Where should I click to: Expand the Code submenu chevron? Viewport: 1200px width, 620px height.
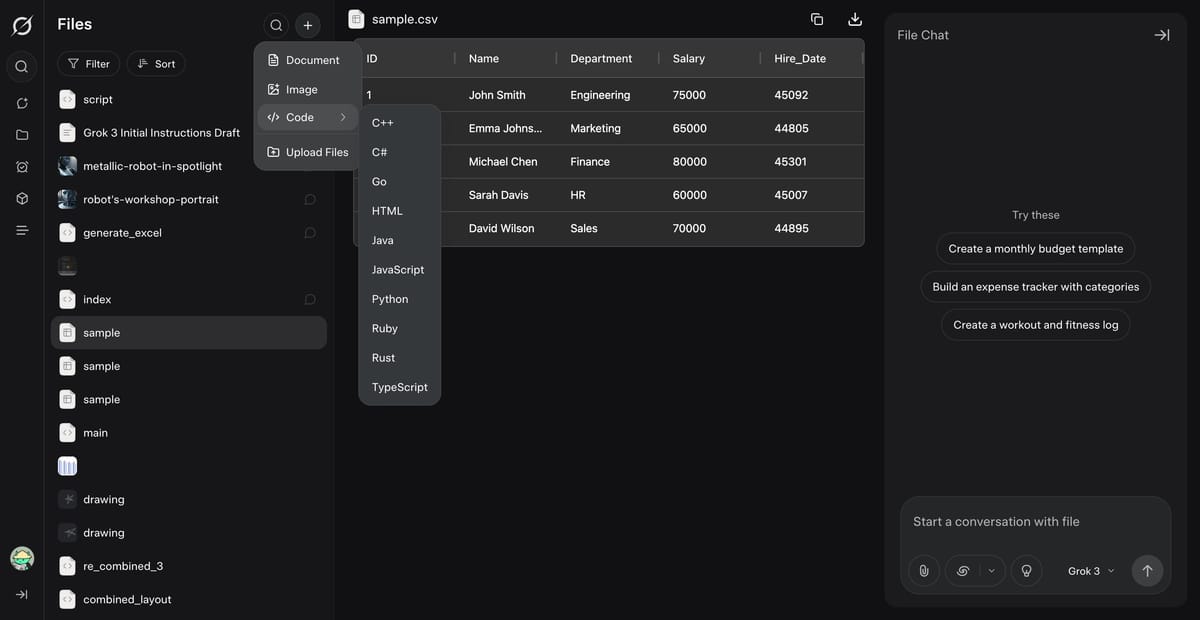tap(343, 117)
